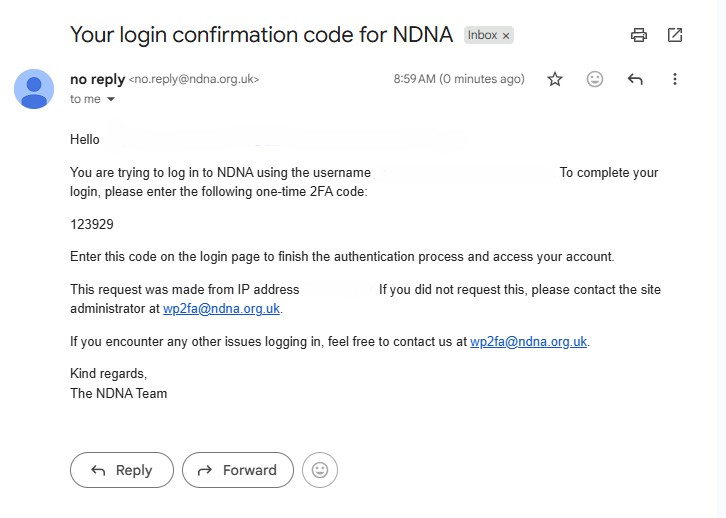This screenshot has width=726, height=518.
Task: Click the email subject line heading
Action: coord(262,34)
